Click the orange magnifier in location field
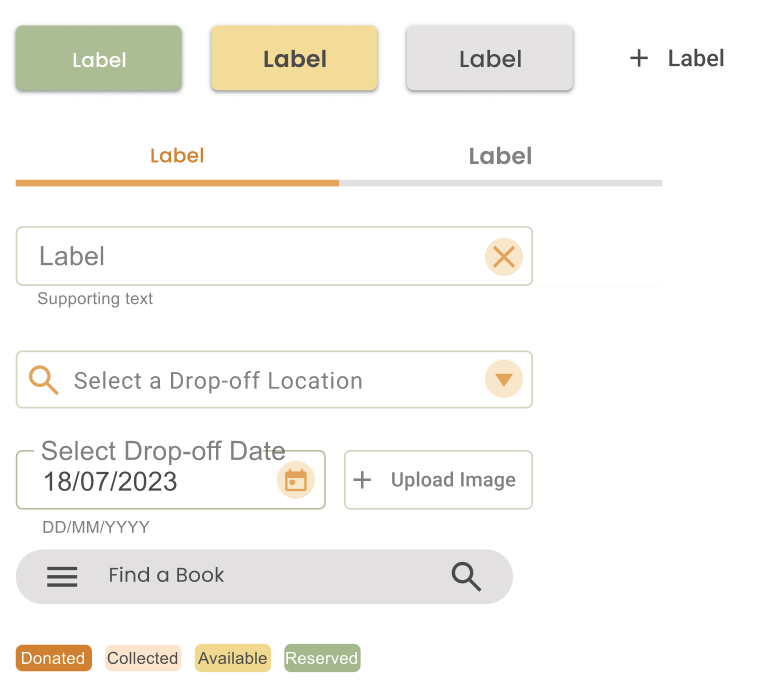760x694 pixels. [x=44, y=380]
